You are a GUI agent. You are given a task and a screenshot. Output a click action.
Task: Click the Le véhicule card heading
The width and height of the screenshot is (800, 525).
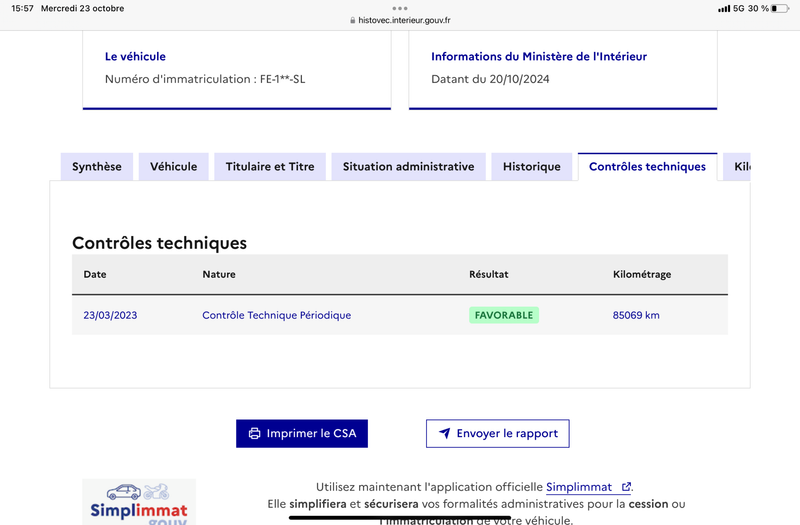[x=135, y=56]
